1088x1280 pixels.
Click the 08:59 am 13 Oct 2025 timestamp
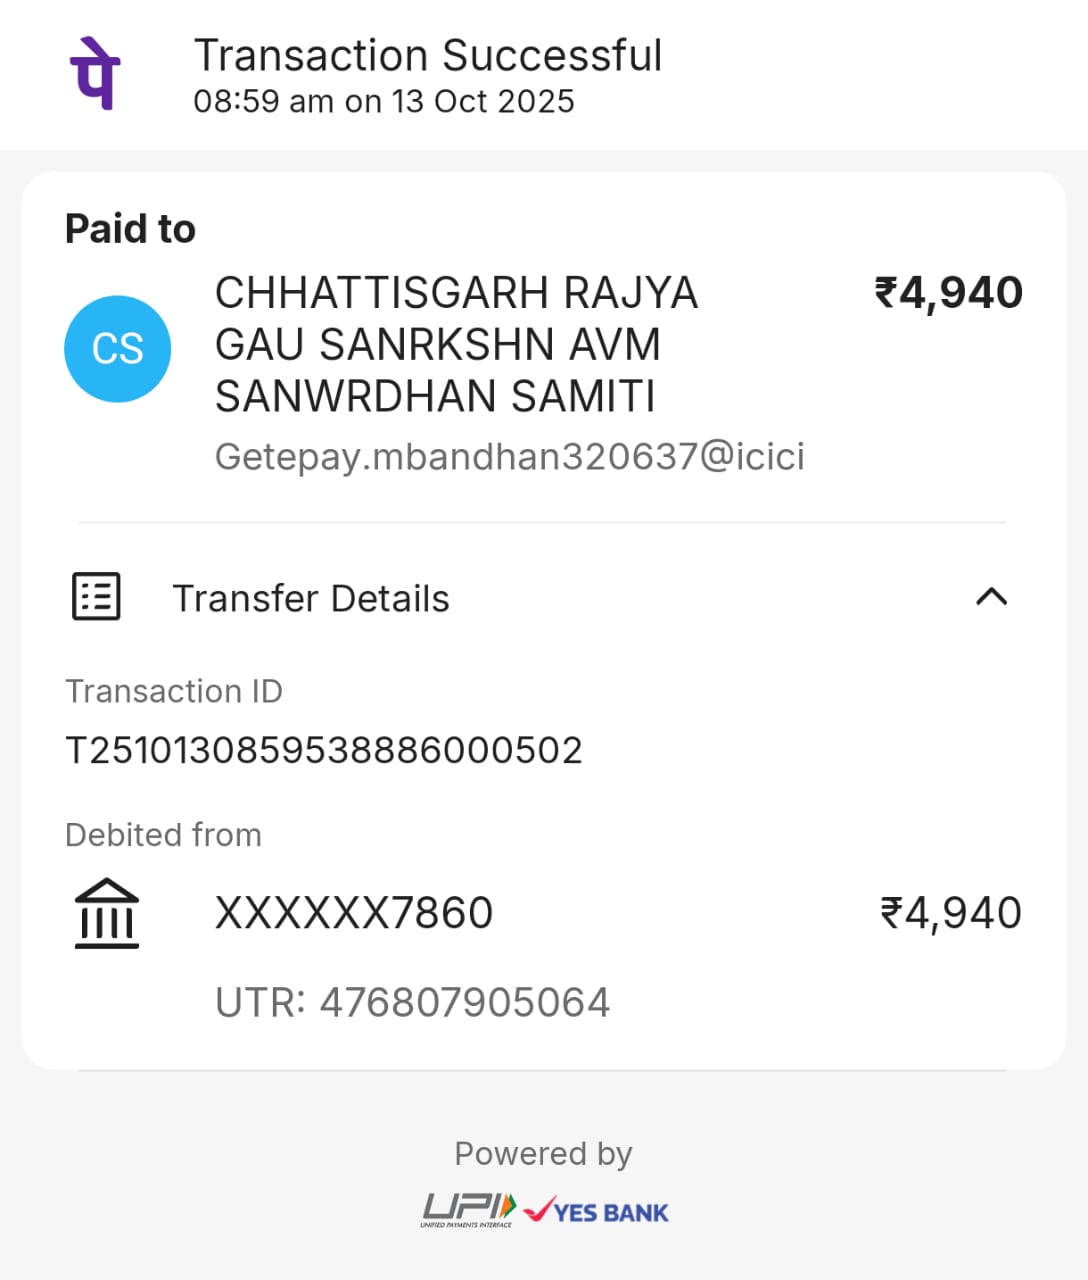pyautogui.click(x=383, y=101)
